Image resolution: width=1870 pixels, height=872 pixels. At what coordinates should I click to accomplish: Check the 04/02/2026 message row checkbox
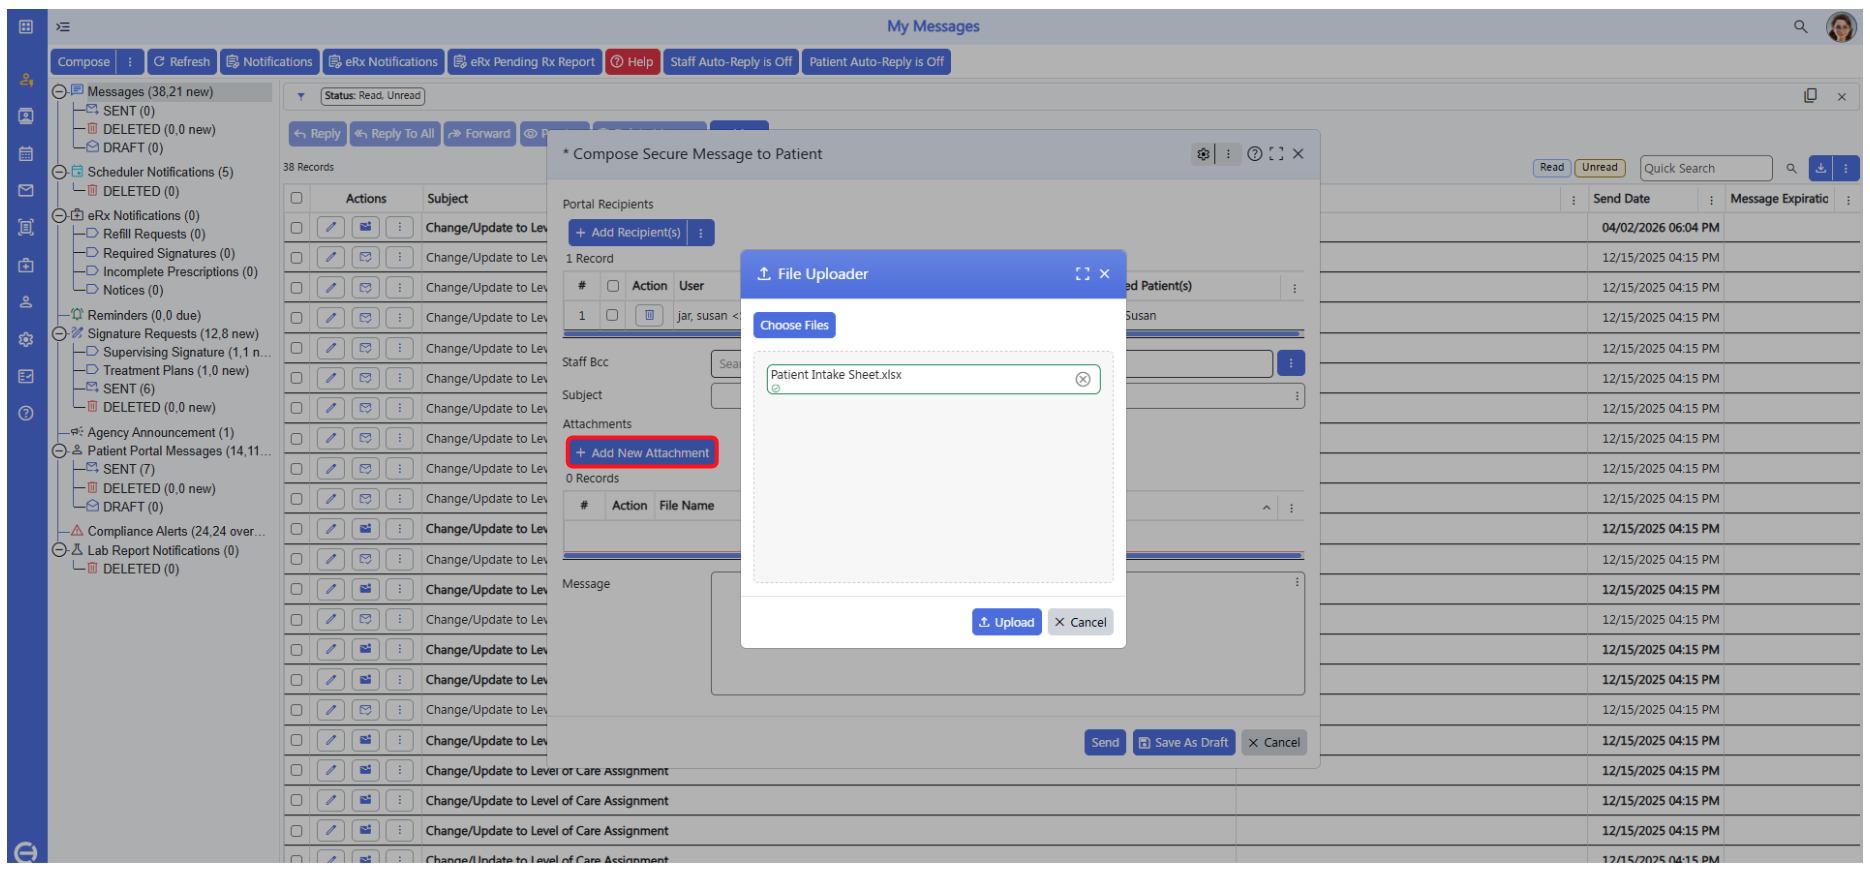coord(296,228)
